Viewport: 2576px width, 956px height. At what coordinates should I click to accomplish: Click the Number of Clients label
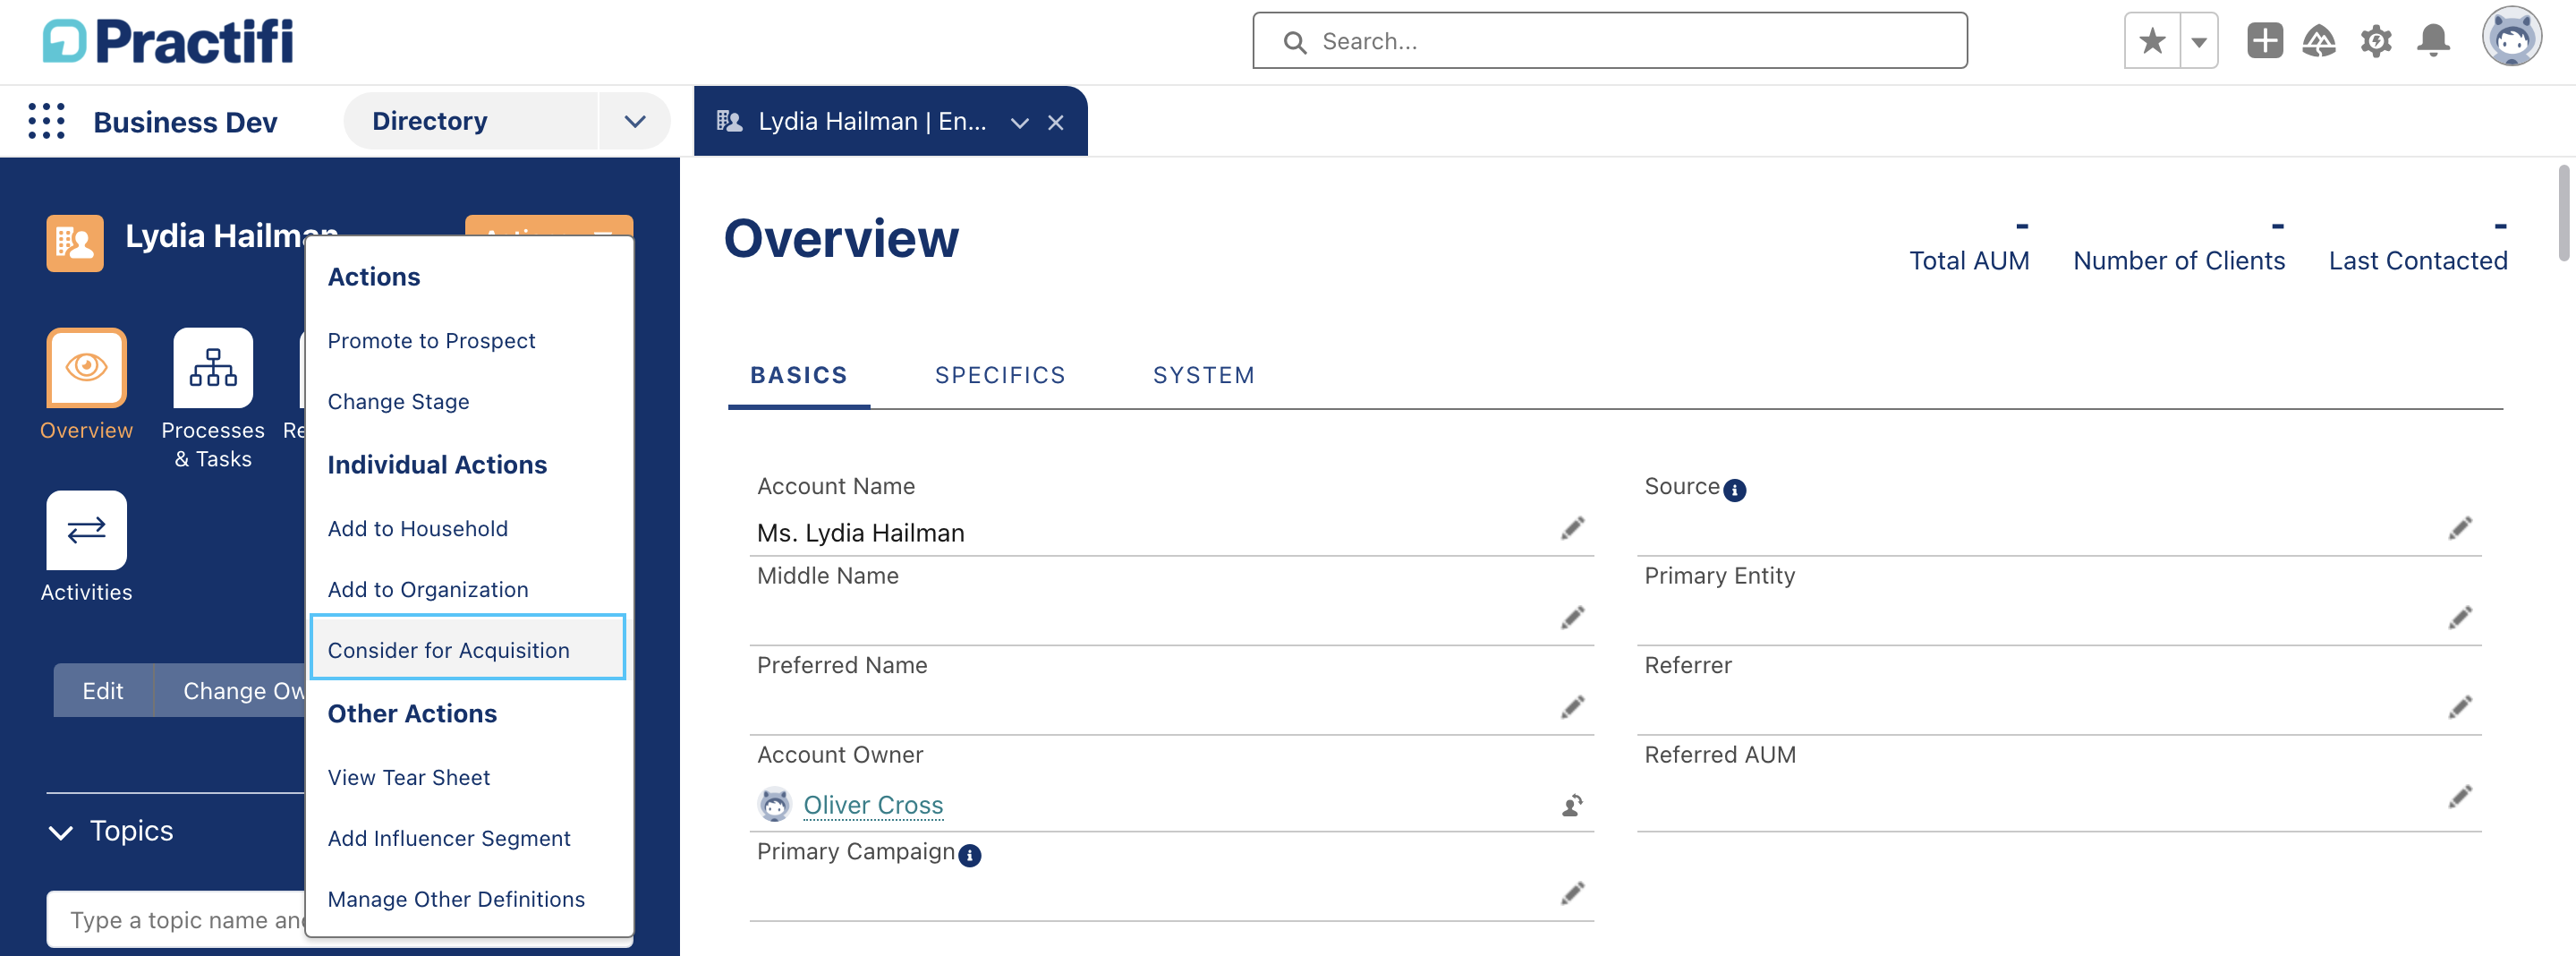coord(2178,260)
